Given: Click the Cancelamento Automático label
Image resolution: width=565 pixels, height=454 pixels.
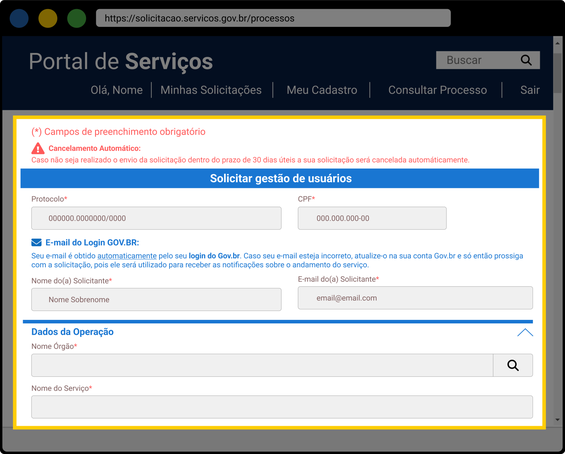Looking at the screenshot, I should click(94, 148).
